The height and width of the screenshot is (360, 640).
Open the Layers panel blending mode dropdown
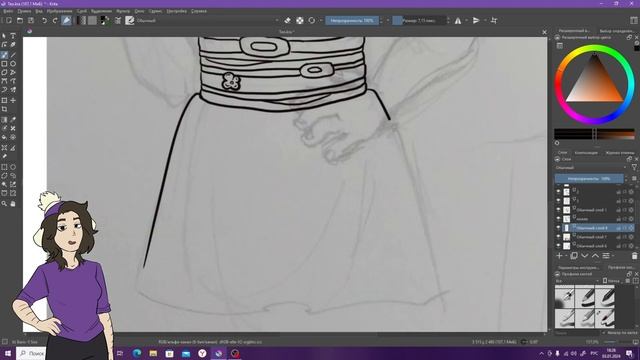coord(591,167)
